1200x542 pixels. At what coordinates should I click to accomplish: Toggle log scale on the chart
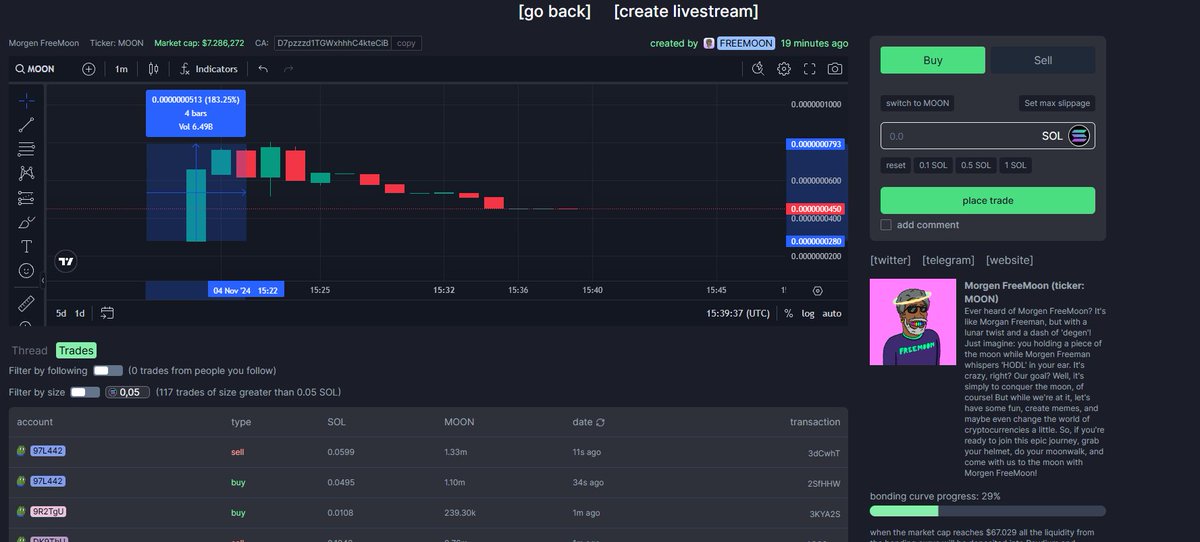point(807,313)
